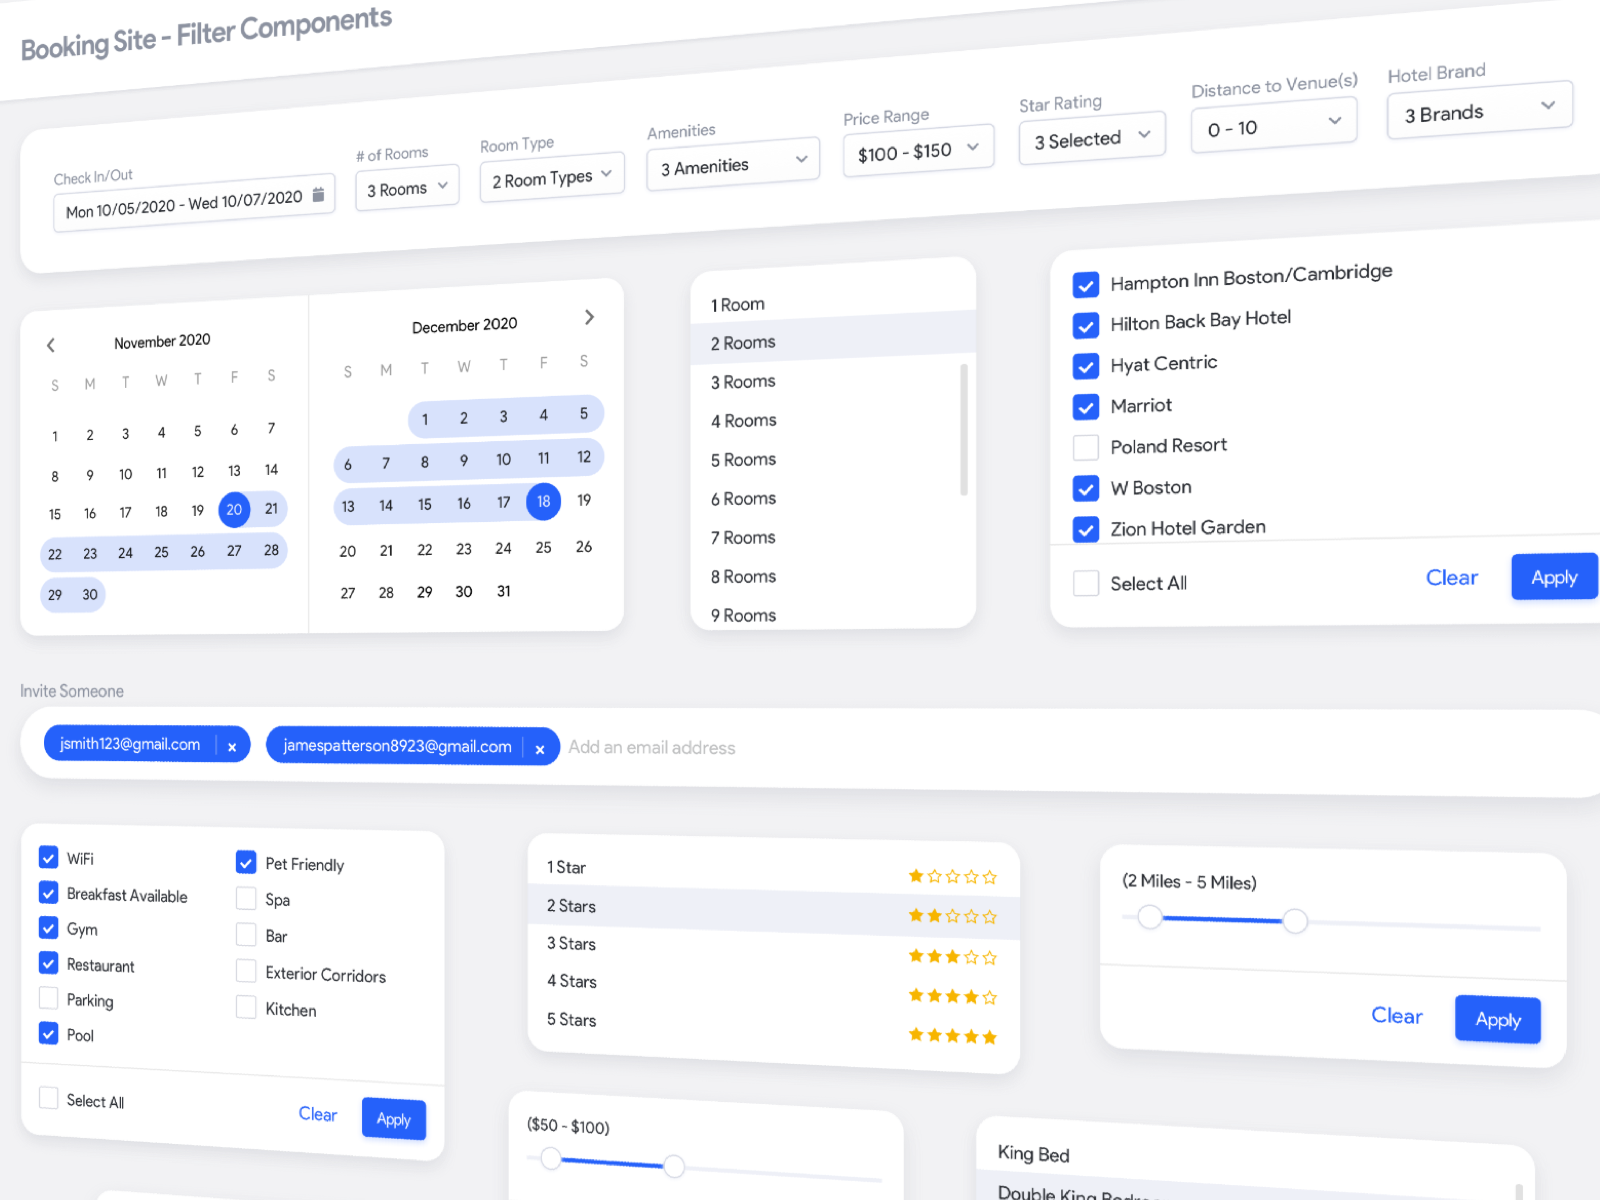Image resolution: width=1600 pixels, height=1200 pixels.
Task: Click the left handle of the miles slider
Action: pos(1149,918)
